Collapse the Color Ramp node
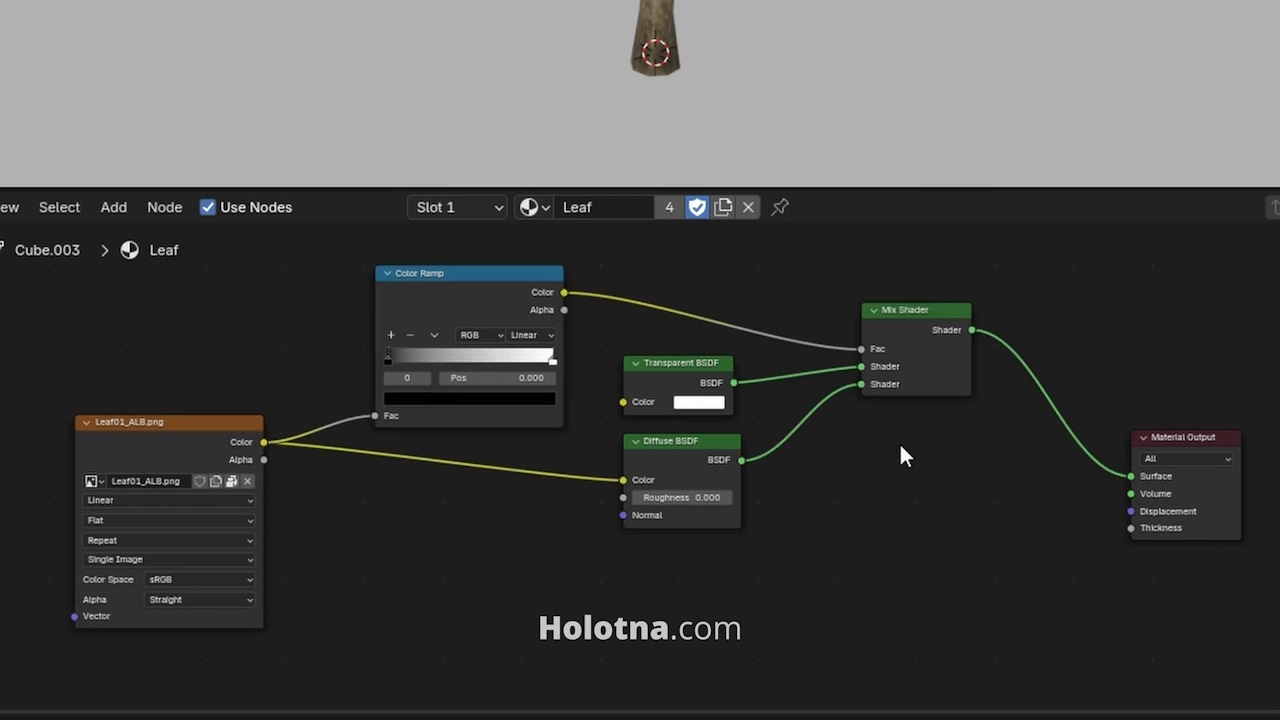 (387, 273)
